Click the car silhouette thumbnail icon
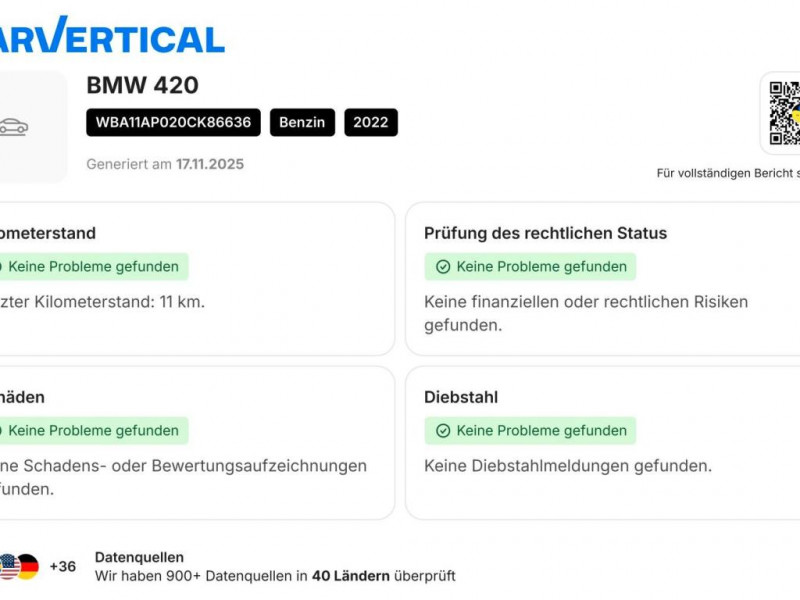 (14, 127)
